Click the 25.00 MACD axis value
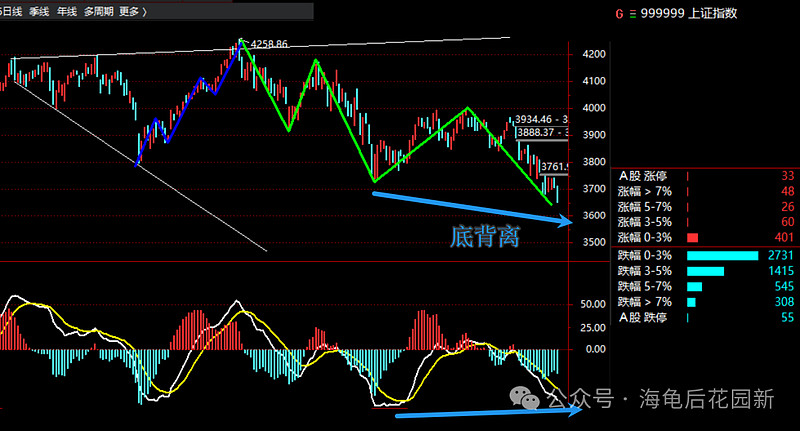Image resolution: width=800 pixels, height=431 pixels. click(x=593, y=327)
